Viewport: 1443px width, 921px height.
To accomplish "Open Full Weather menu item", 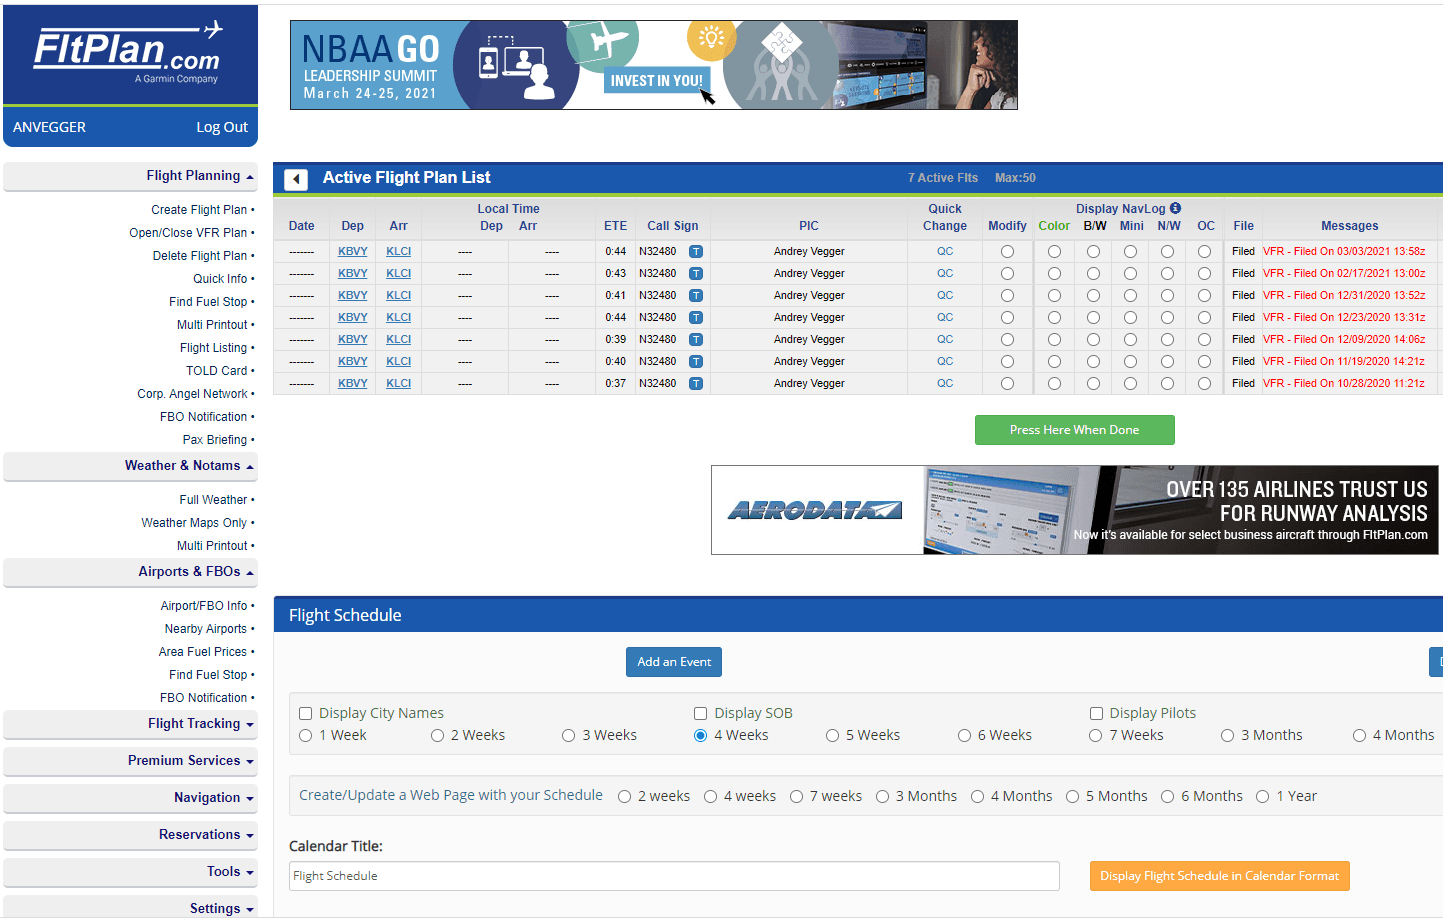I will [x=214, y=500].
